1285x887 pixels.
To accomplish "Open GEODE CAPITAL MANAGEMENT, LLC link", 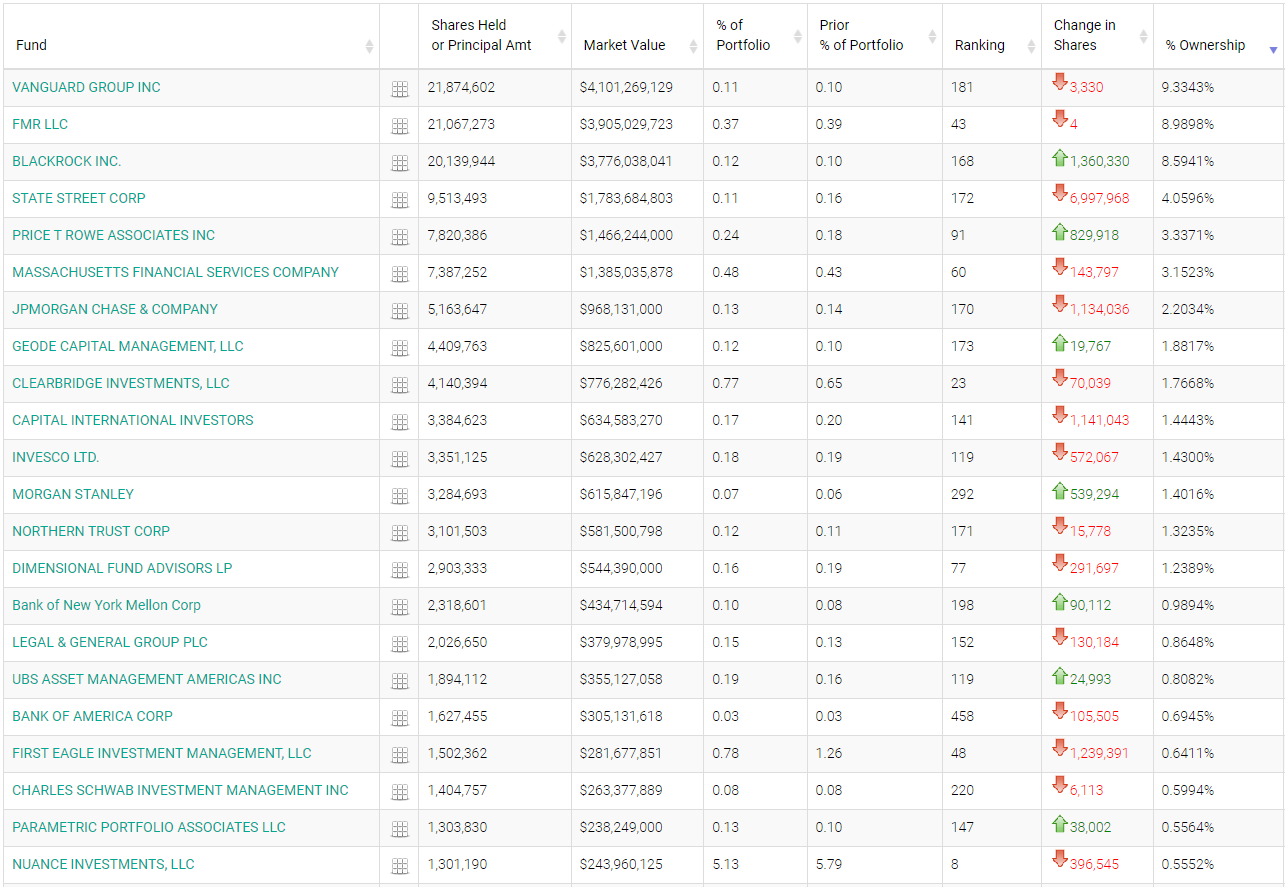I will pos(128,346).
